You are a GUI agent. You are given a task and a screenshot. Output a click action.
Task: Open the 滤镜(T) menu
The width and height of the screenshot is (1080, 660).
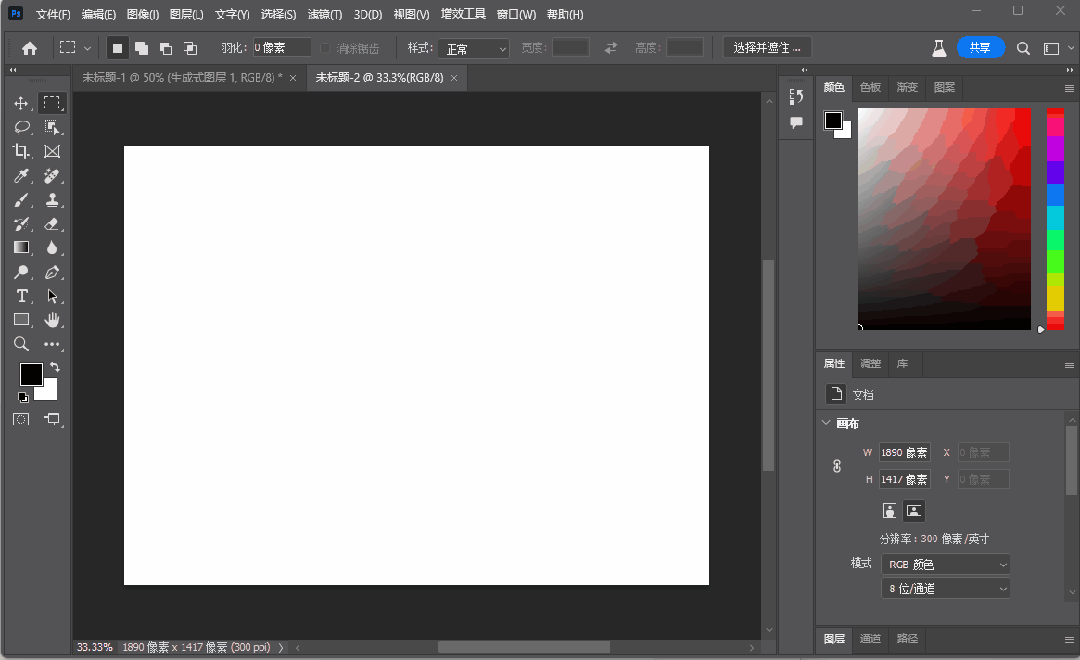point(324,15)
